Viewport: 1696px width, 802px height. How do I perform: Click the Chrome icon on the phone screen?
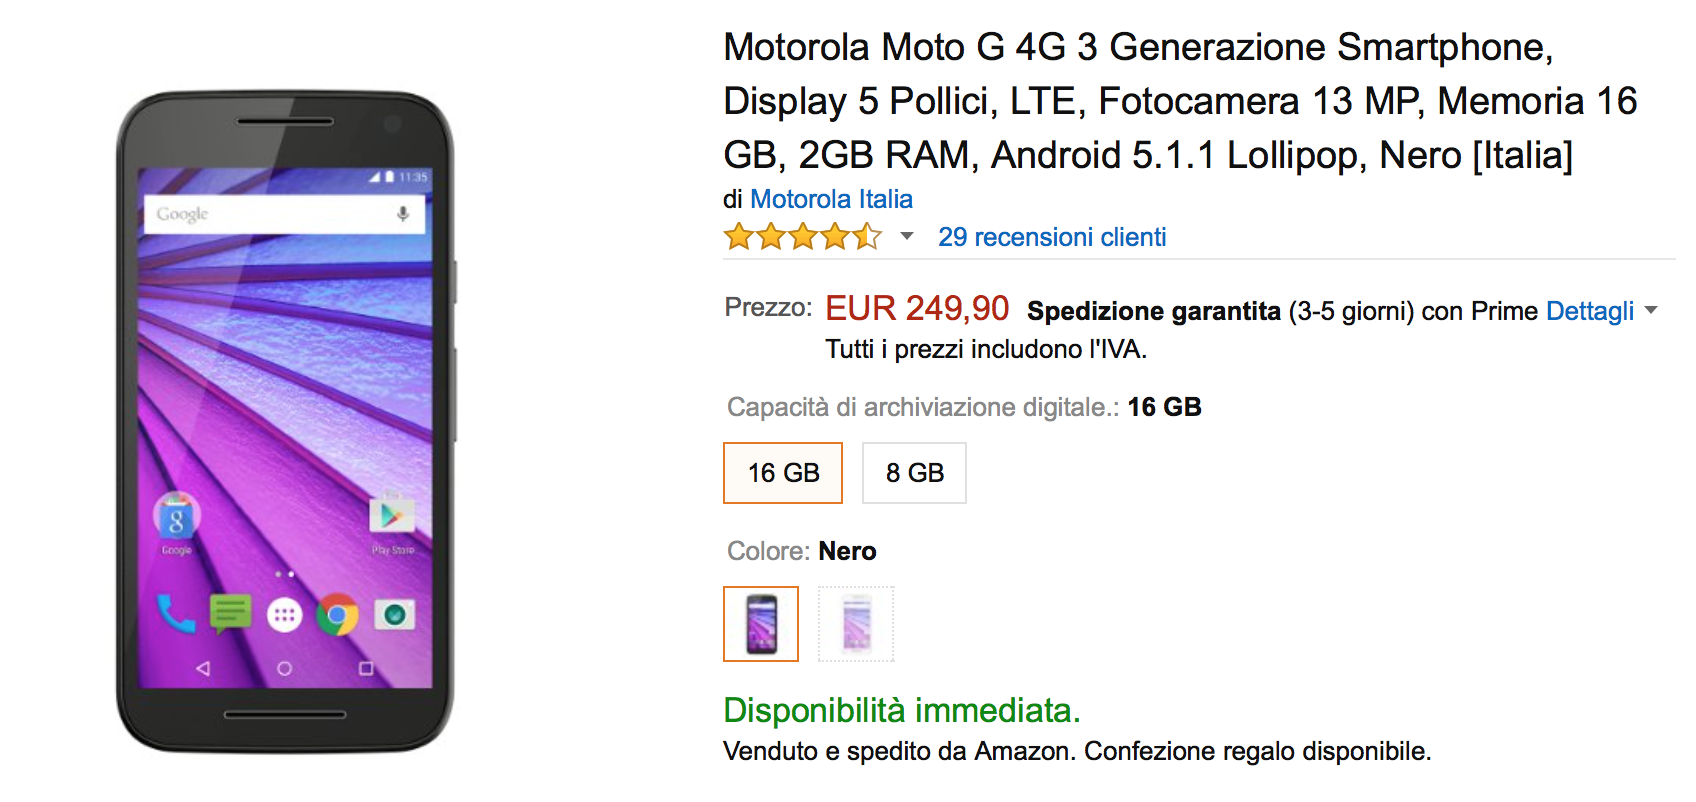tap(338, 615)
